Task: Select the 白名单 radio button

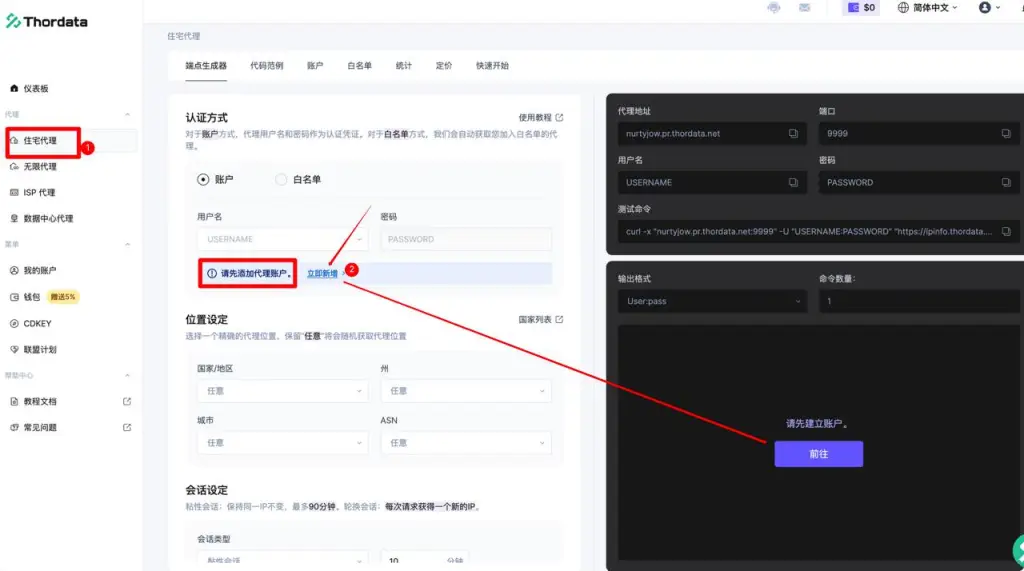Action: tap(281, 179)
